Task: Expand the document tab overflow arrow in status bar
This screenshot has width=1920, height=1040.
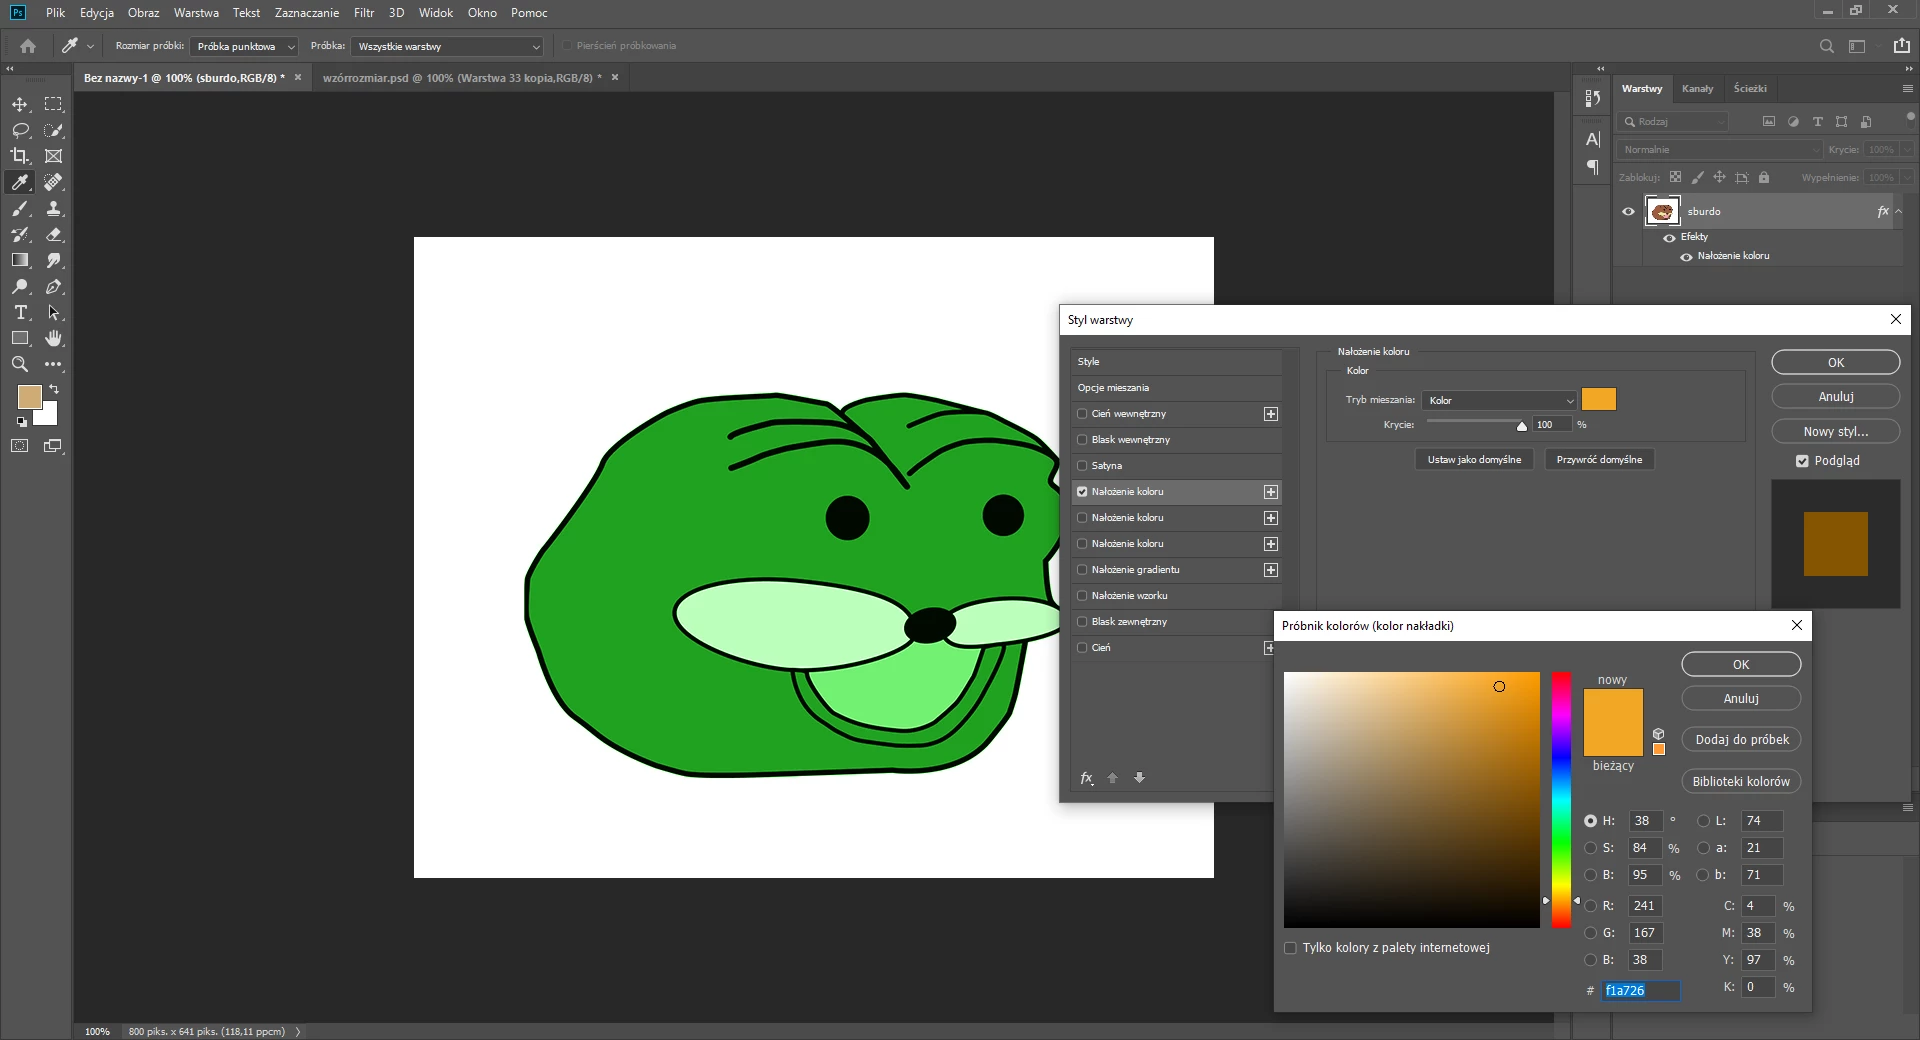Action: (298, 1032)
